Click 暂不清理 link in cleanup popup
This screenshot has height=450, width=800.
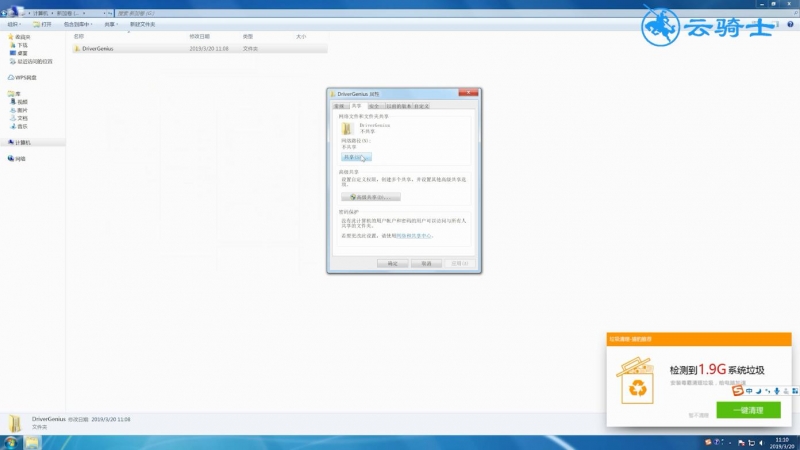698,415
